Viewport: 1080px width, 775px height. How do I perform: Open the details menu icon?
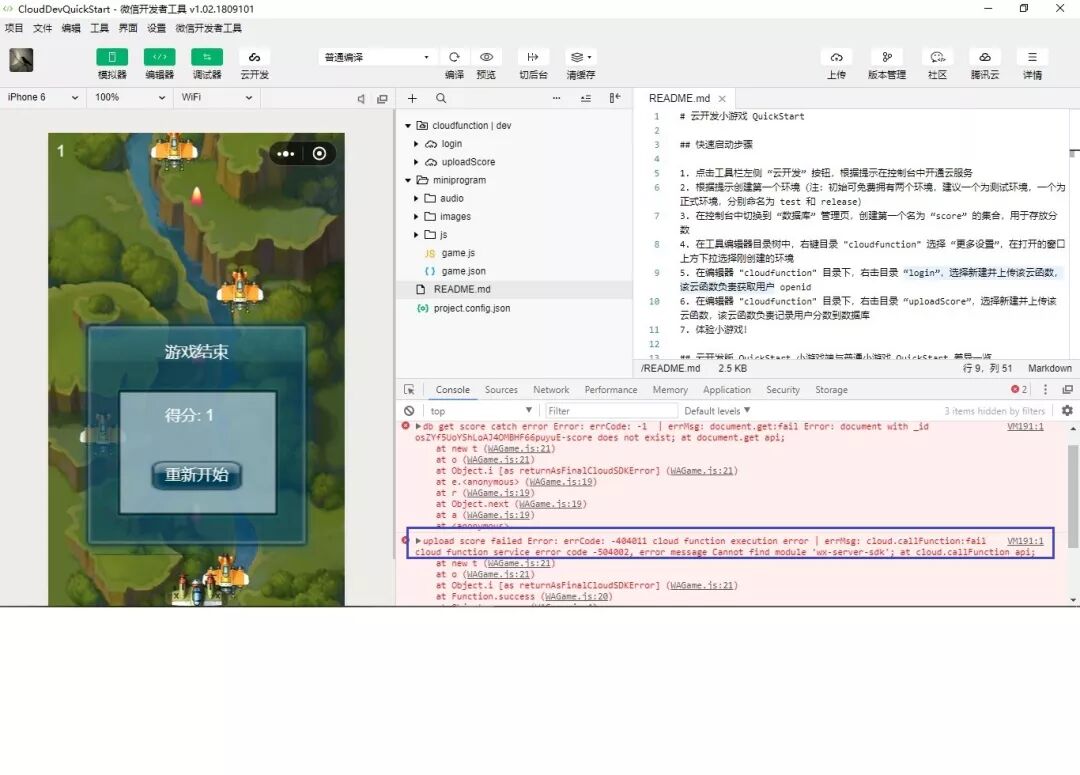pyautogui.click(x=1032, y=57)
